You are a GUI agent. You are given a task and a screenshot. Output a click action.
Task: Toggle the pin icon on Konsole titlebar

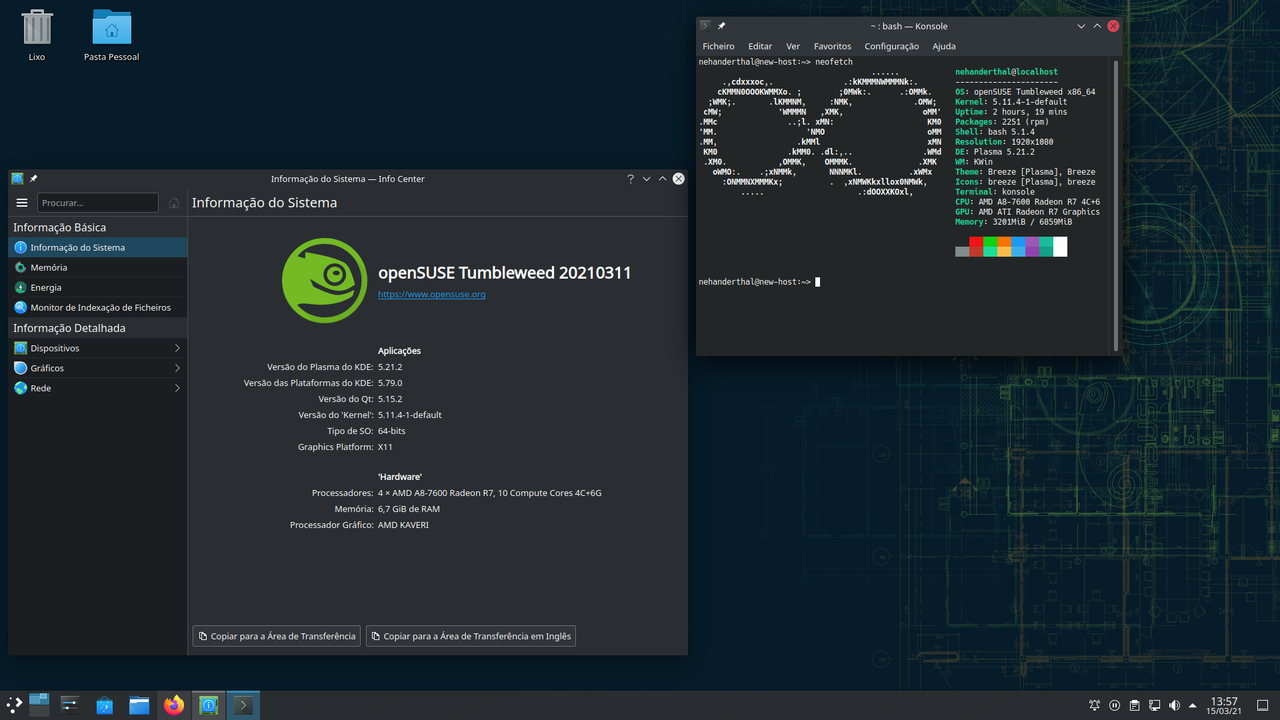(x=721, y=26)
